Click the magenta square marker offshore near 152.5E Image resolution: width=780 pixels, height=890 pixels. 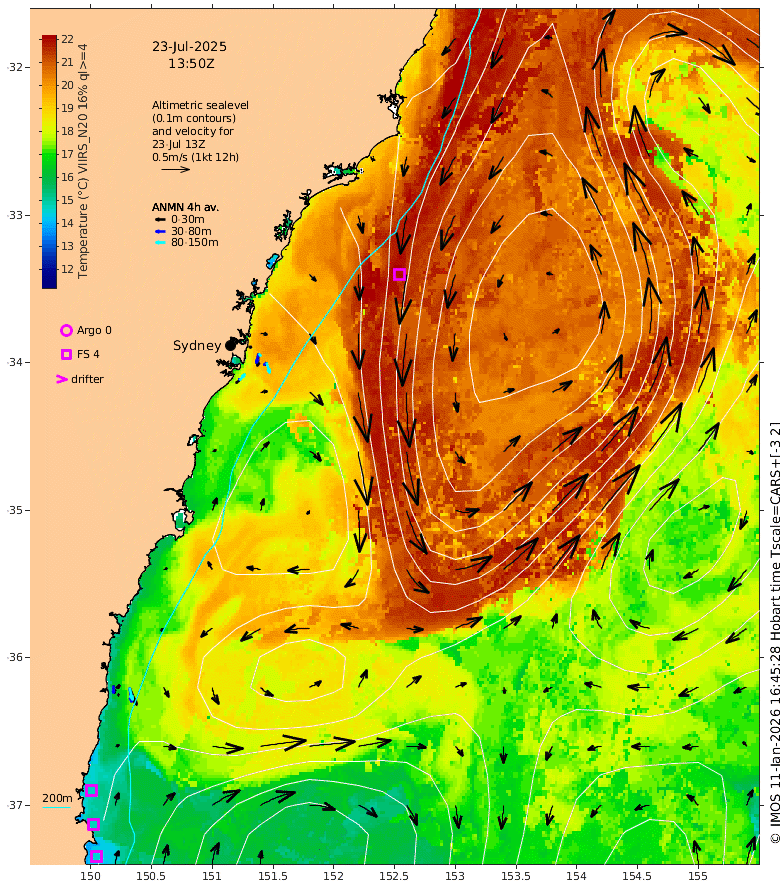point(399,275)
